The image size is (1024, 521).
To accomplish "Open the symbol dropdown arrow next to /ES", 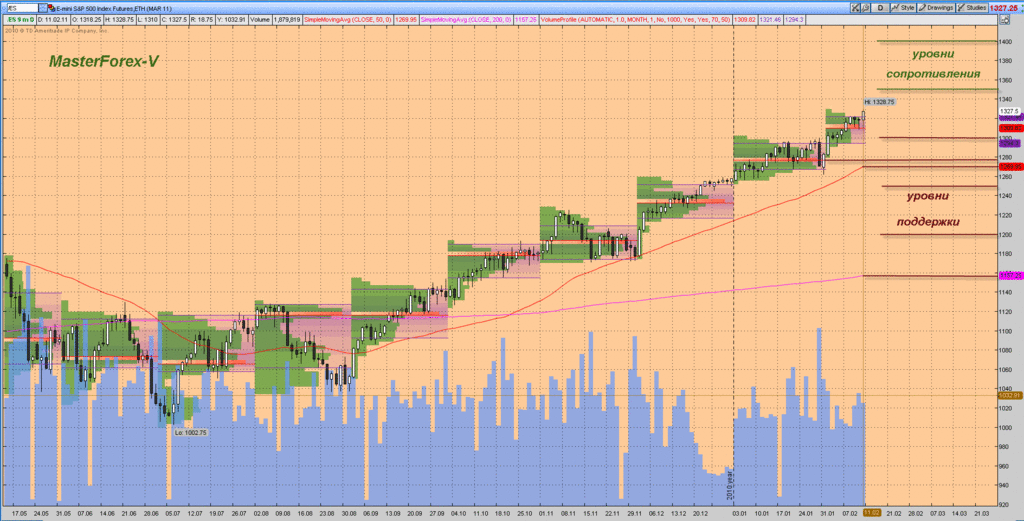I will tap(43, 8).
